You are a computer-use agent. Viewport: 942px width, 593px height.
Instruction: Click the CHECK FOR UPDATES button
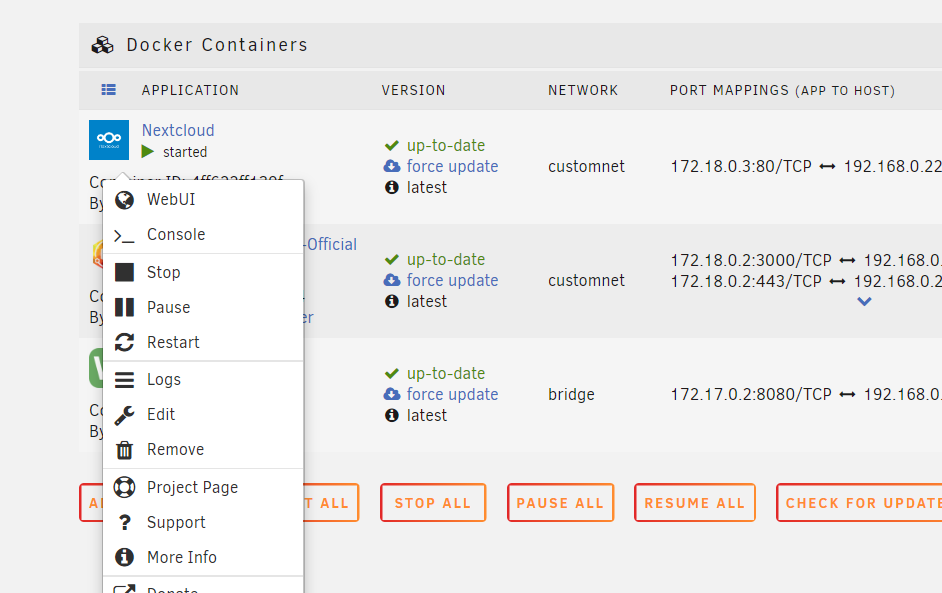[x=860, y=503]
